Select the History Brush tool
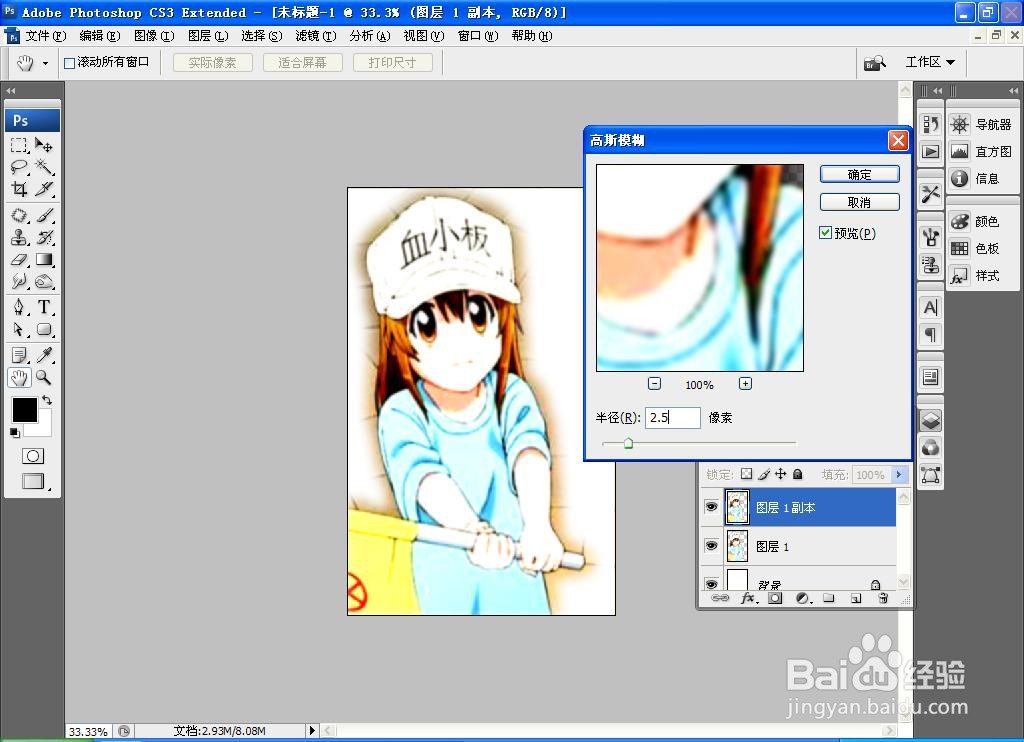1024x742 pixels. pyautogui.click(x=44, y=237)
